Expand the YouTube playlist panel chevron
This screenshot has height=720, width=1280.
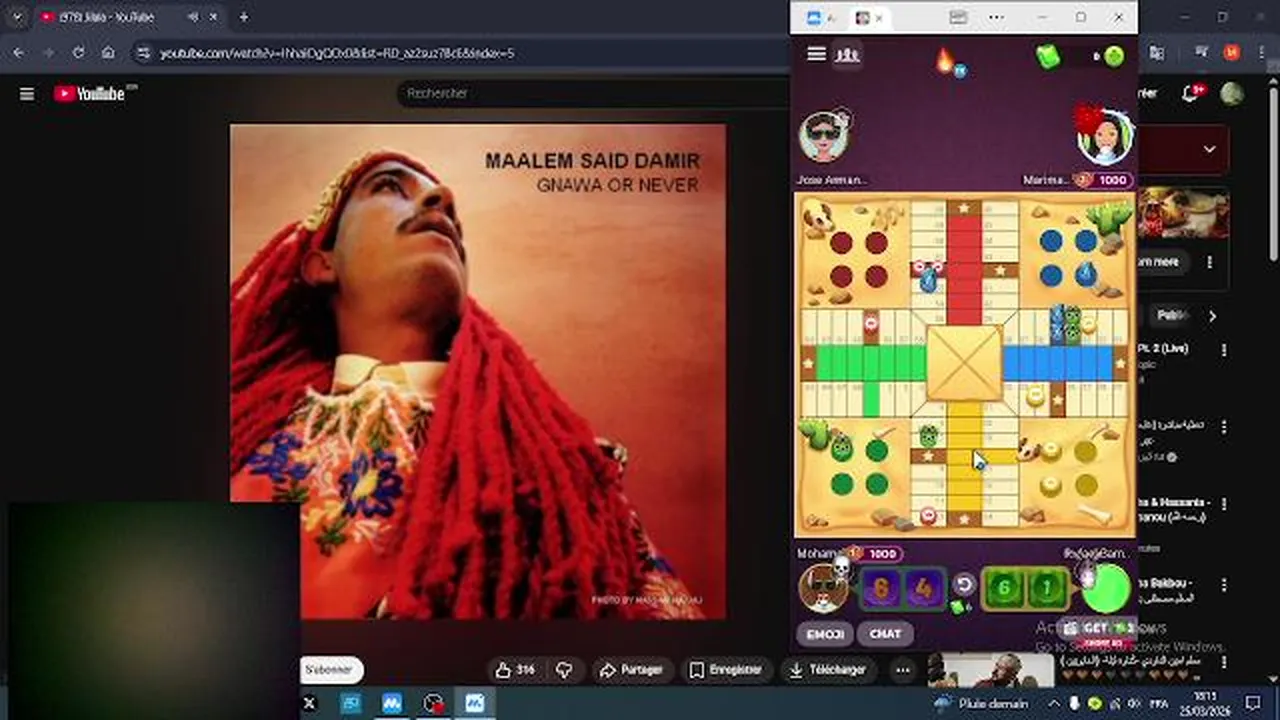click(x=1209, y=150)
